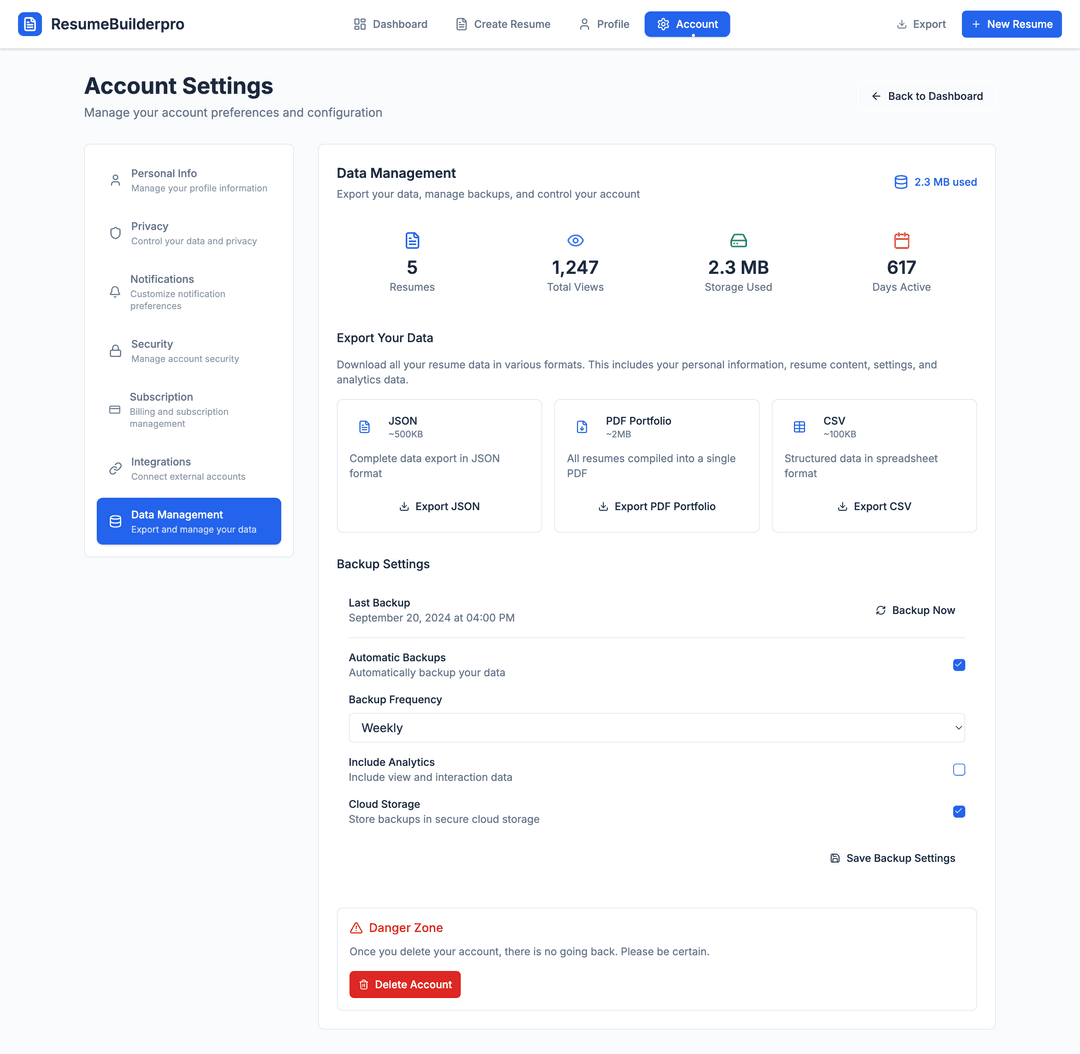The height and width of the screenshot is (1054, 1080).
Task: Click the ResumeBuilderpro logo icon
Action: pyautogui.click(x=30, y=23)
